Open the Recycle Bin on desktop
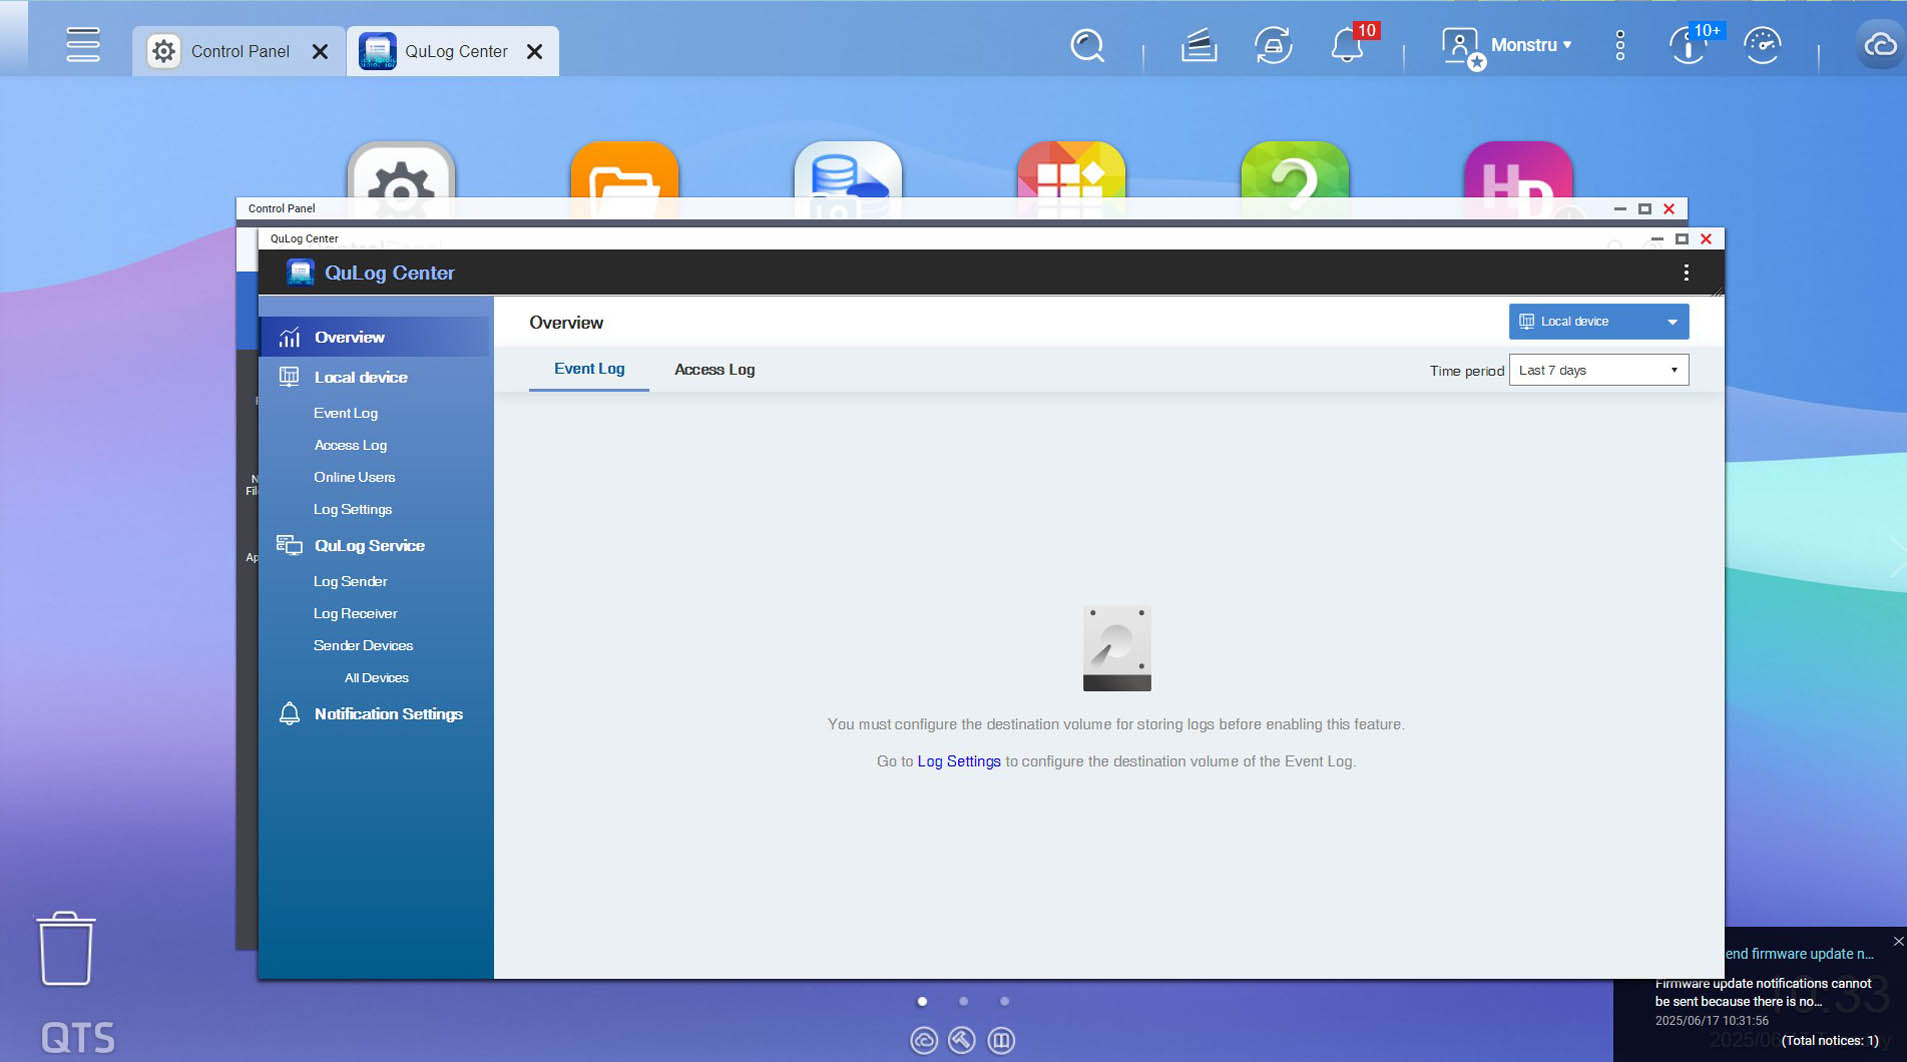Viewport: 1907px width, 1062px height. [x=66, y=948]
